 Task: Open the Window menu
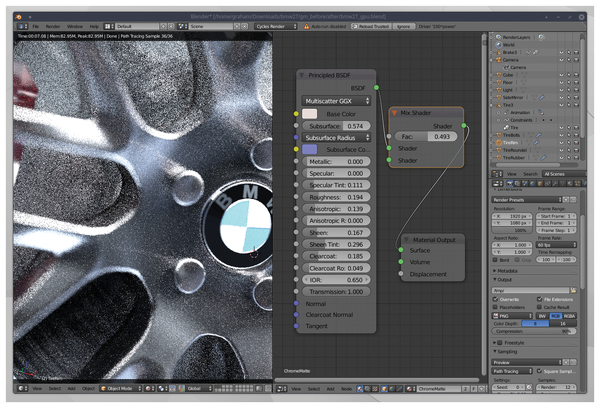(x=75, y=26)
